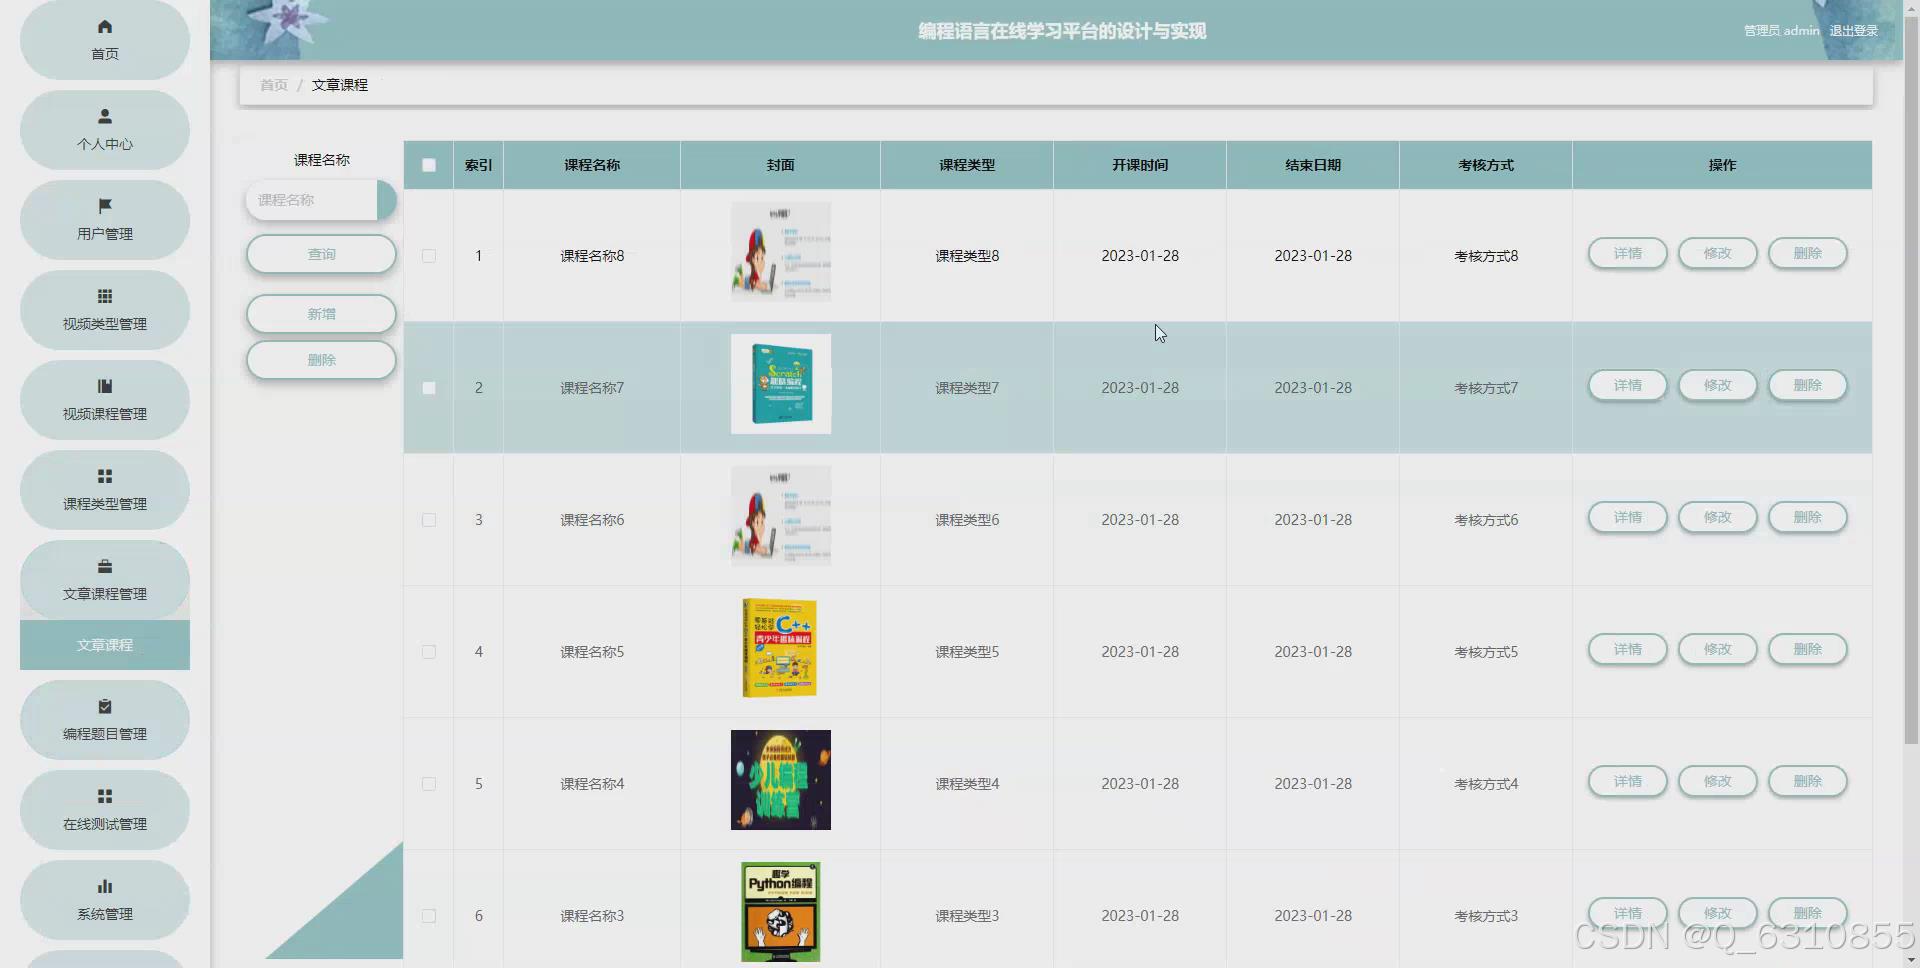
Task: Click the 新增 add button
Action: click(x=321, y=314)
